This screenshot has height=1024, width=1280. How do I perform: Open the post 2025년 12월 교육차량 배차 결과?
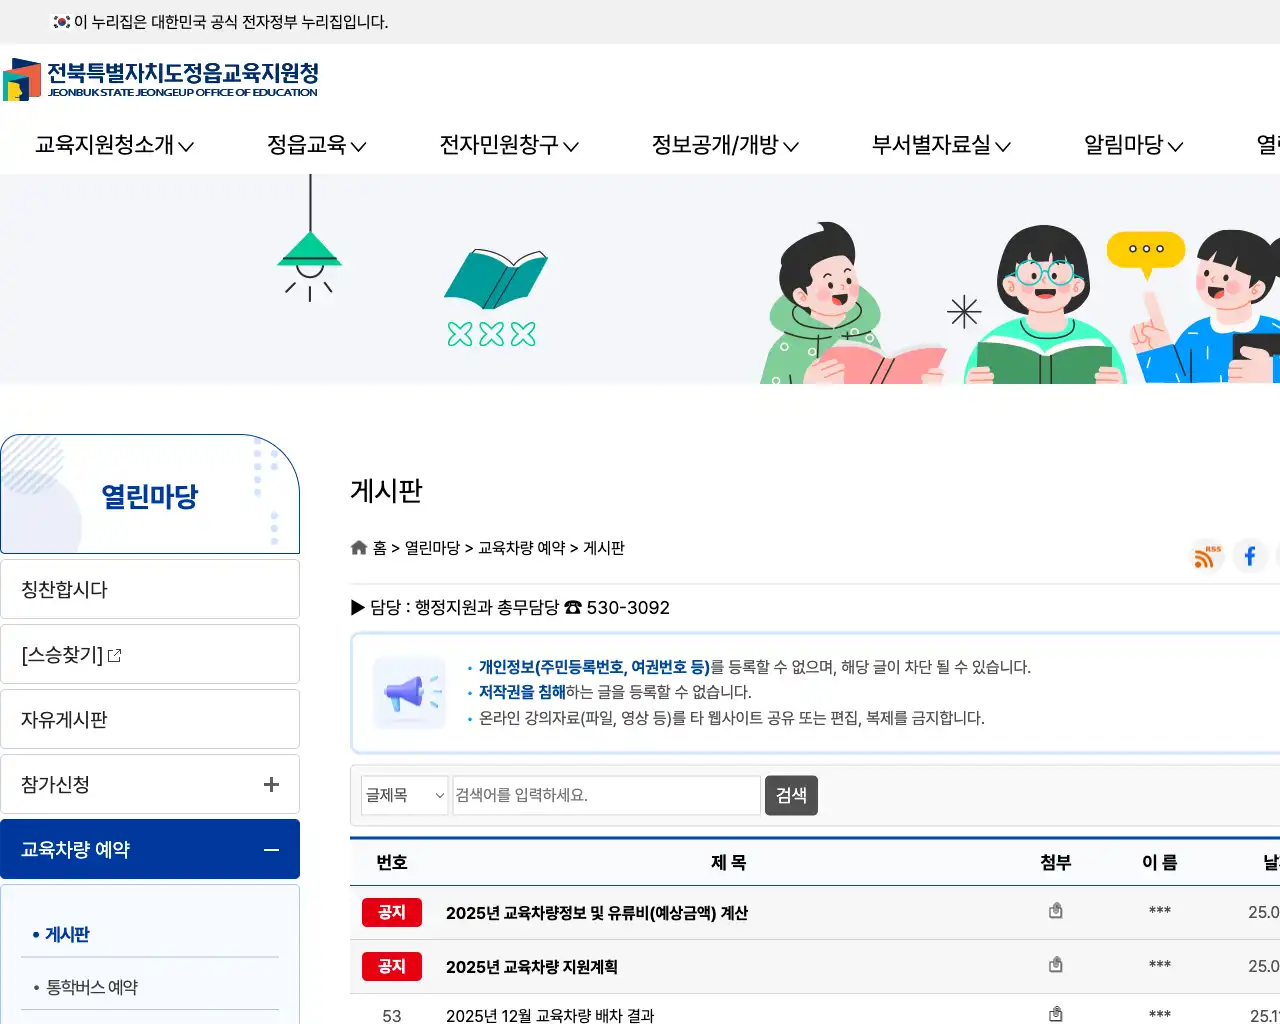point(550,1015)
